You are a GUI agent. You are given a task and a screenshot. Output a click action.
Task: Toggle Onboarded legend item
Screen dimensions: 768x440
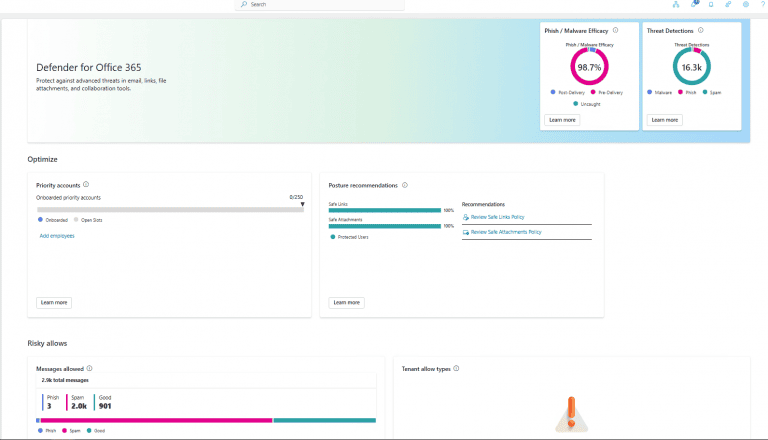(53, 220)
